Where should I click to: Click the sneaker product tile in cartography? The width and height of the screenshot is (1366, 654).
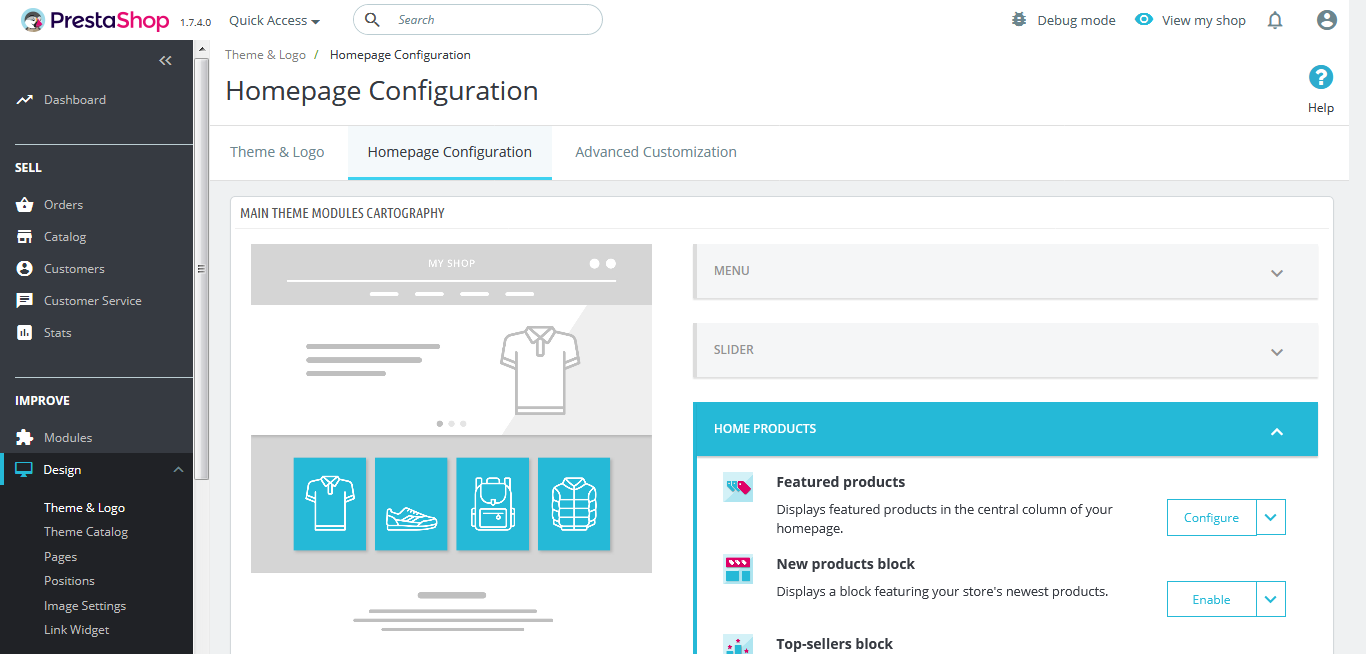click(411, 504)
